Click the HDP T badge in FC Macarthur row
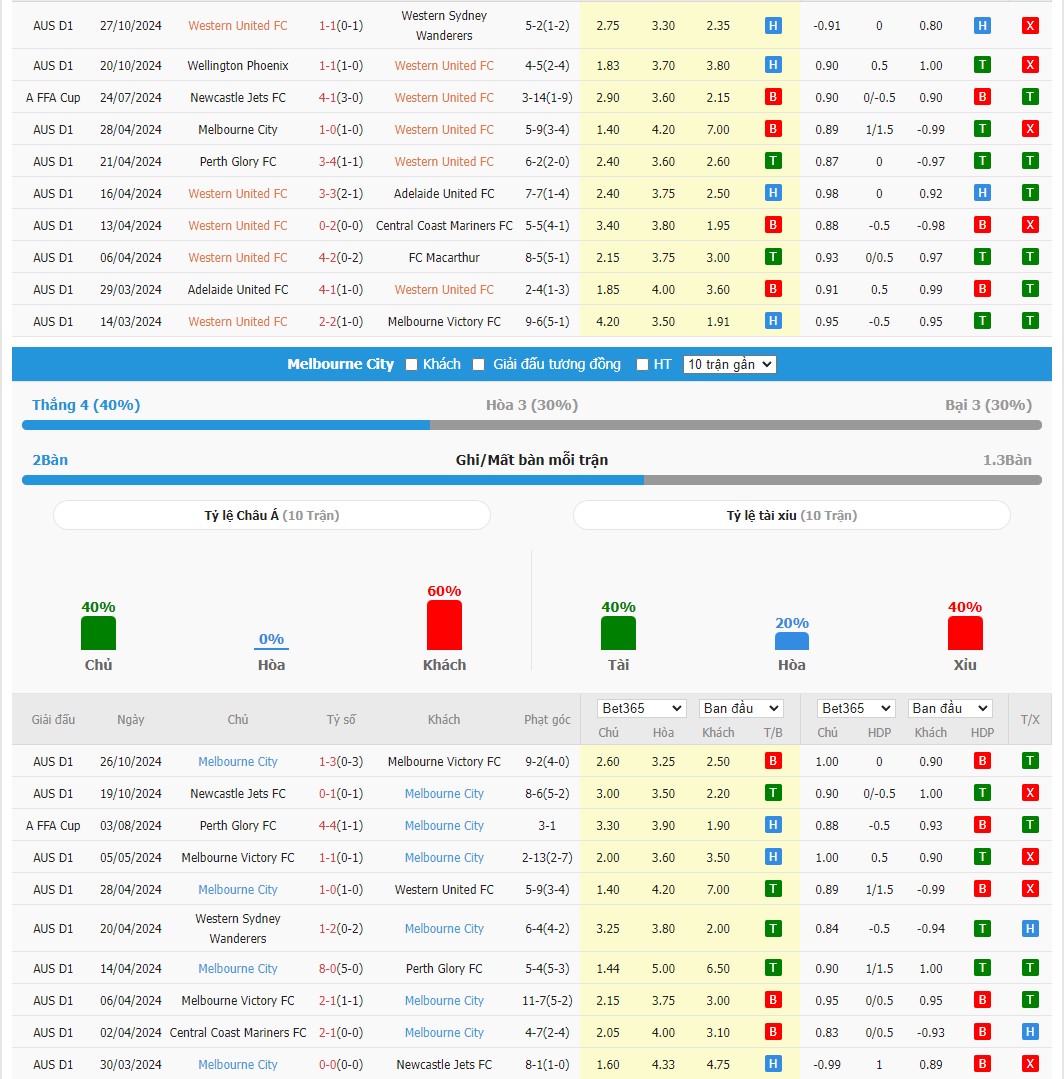Screen dimensions: 1064x1079 point(982,257)
